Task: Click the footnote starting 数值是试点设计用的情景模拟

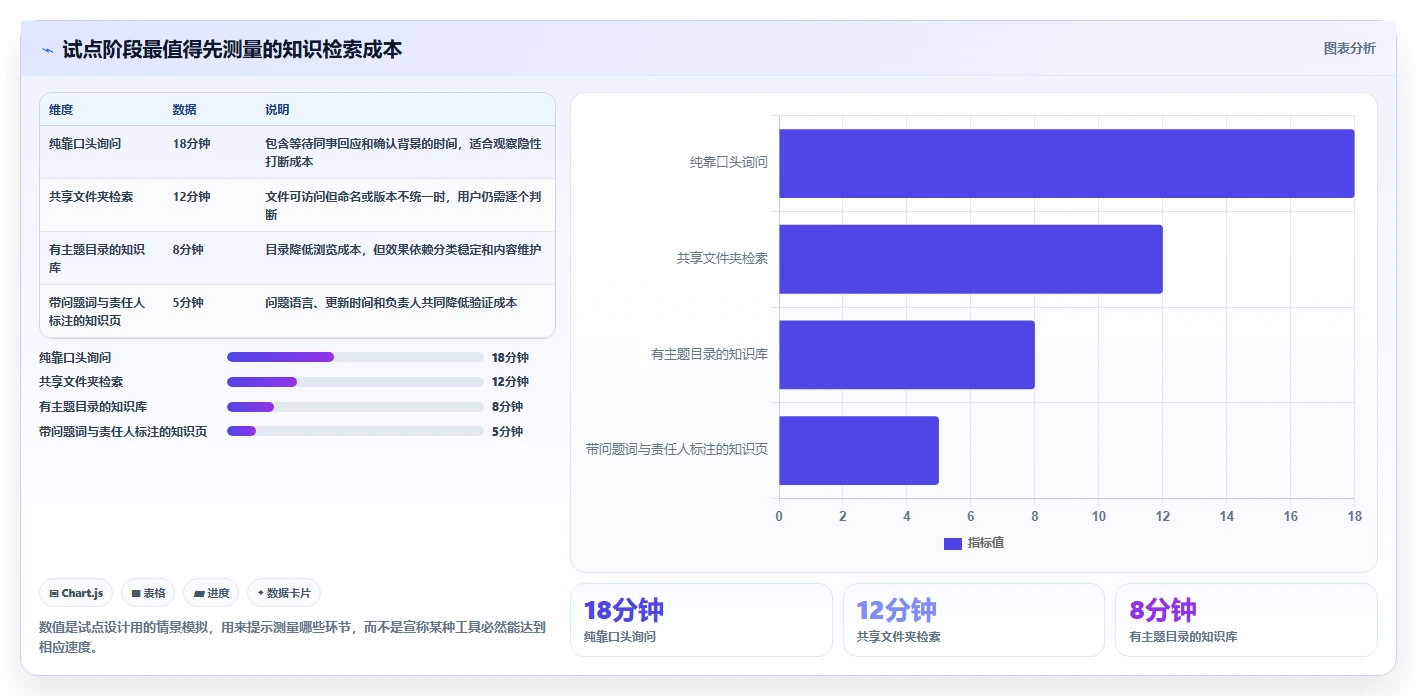Action: coord(293,636)
